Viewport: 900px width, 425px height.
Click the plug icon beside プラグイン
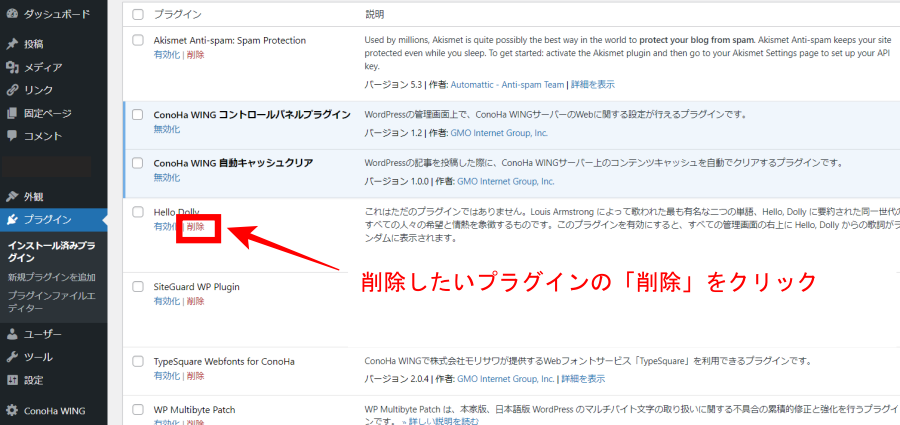click(12, 219)
